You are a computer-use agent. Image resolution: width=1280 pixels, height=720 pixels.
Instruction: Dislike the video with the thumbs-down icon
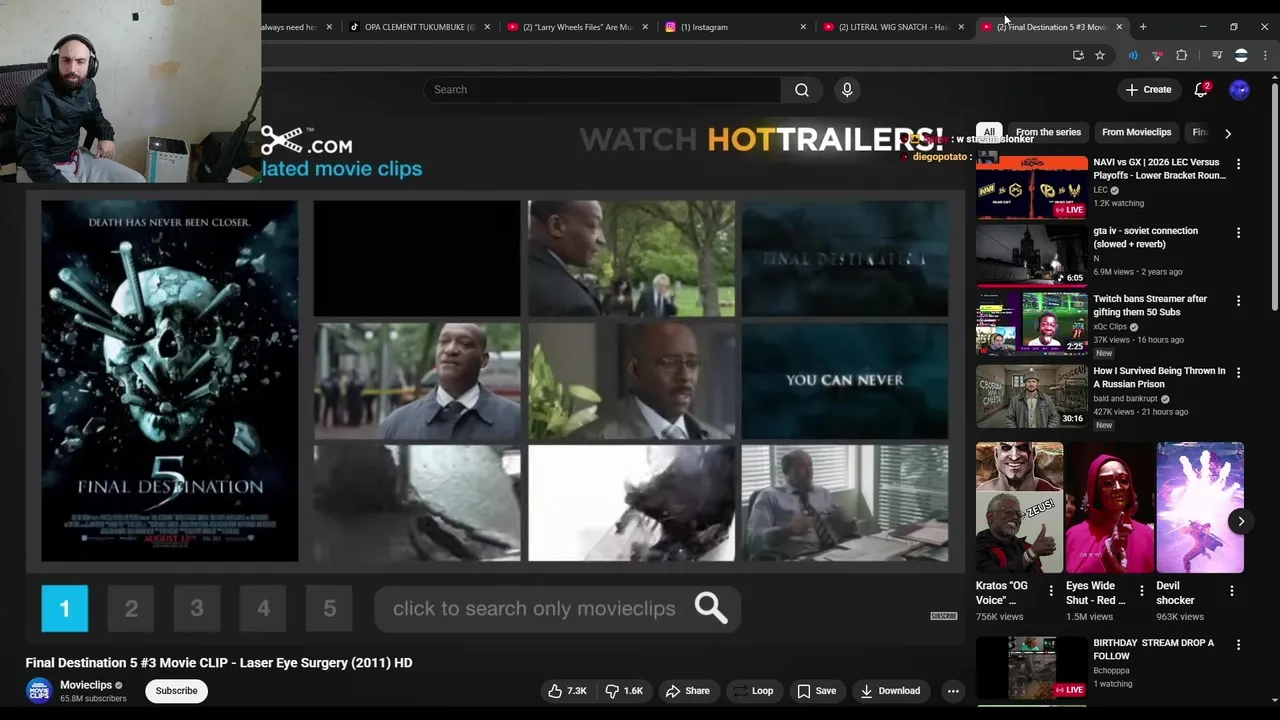pyautogui.click(x=624, y=691)
